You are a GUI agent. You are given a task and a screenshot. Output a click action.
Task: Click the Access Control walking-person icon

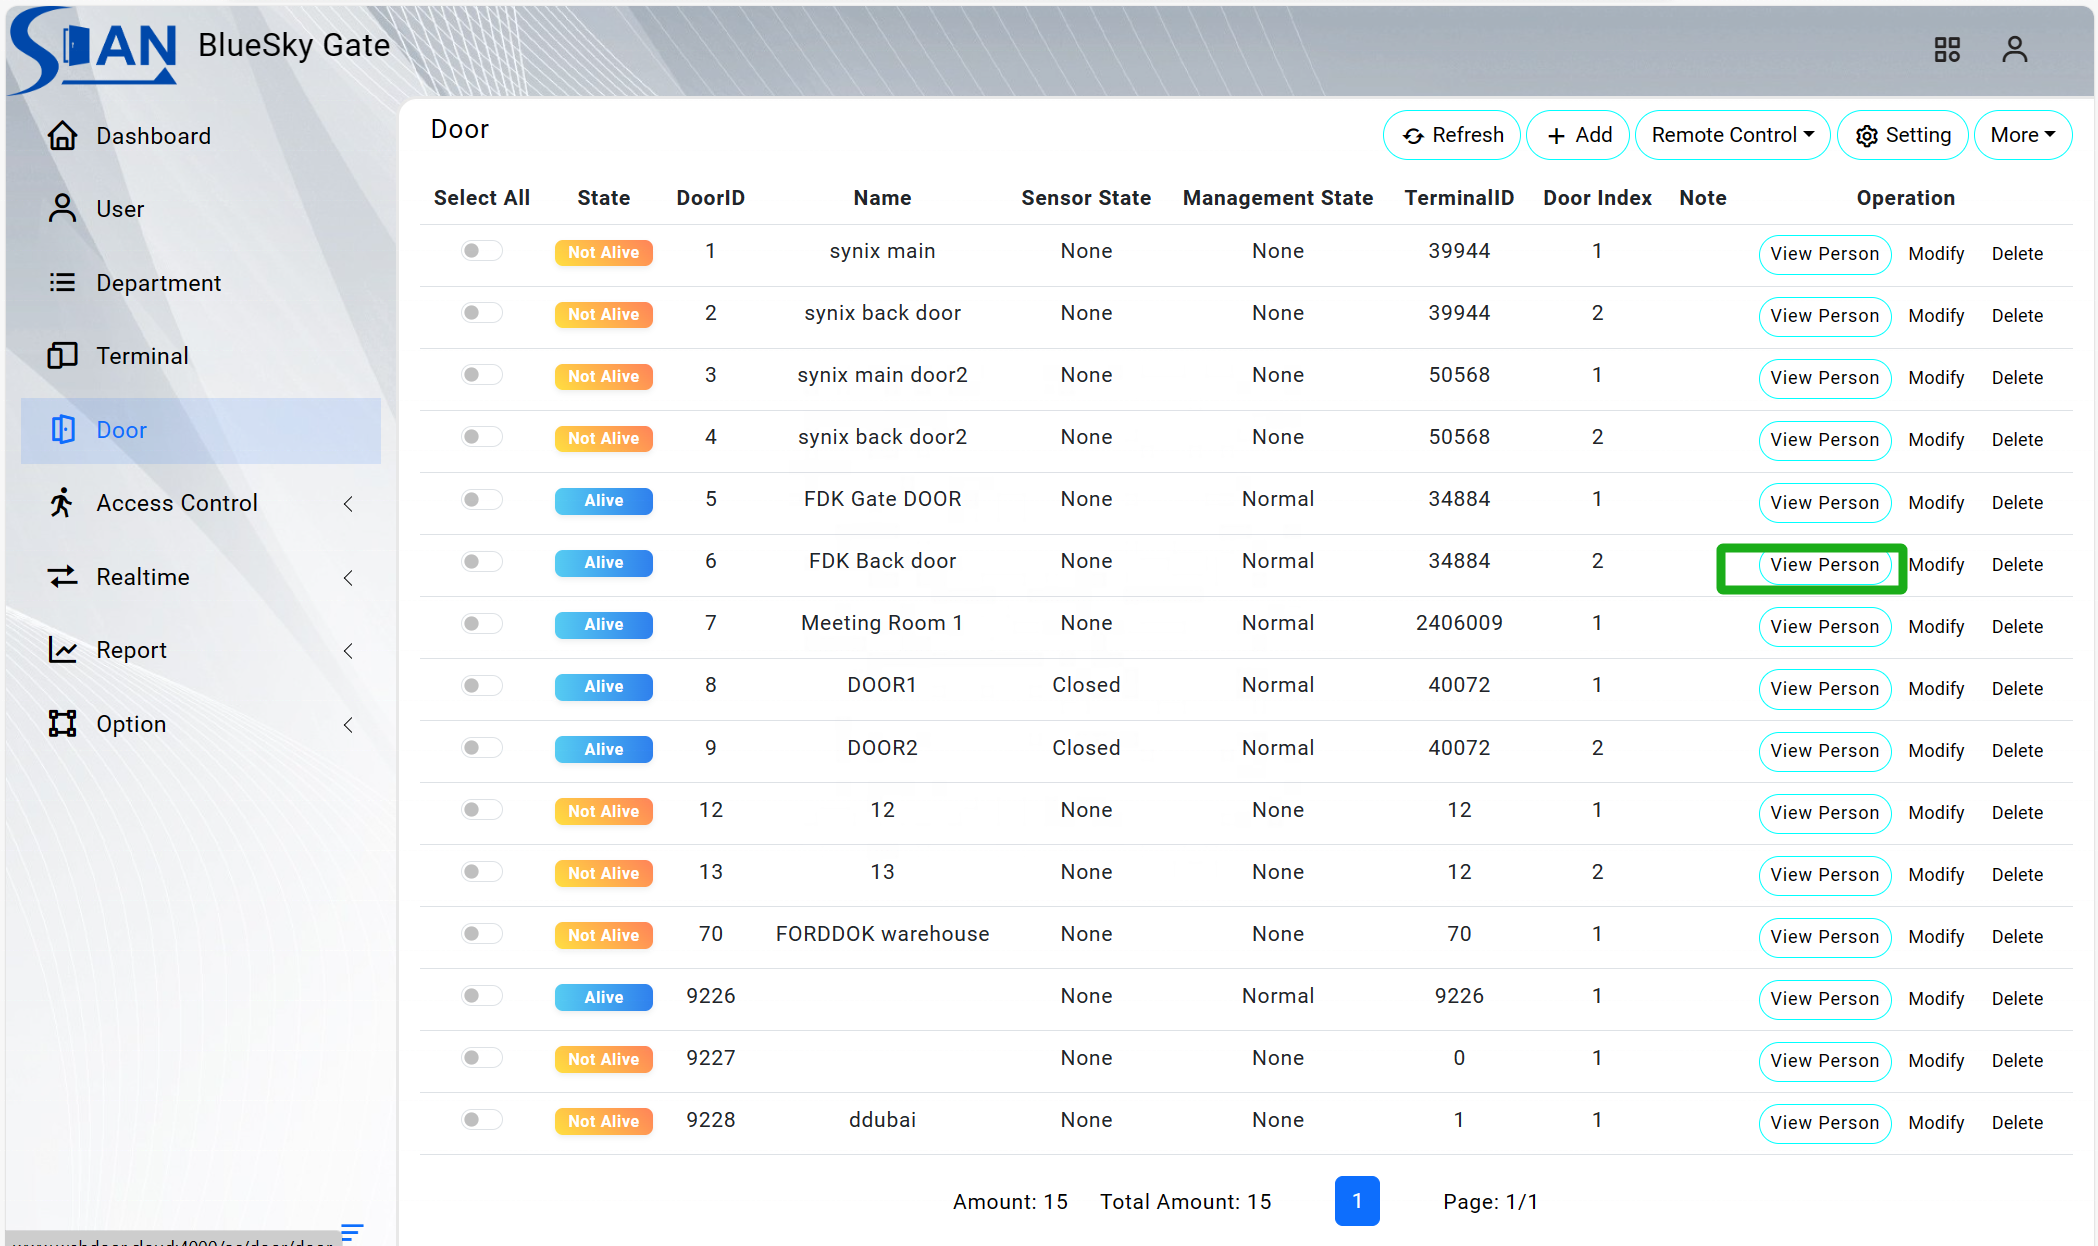click(62, 503)
